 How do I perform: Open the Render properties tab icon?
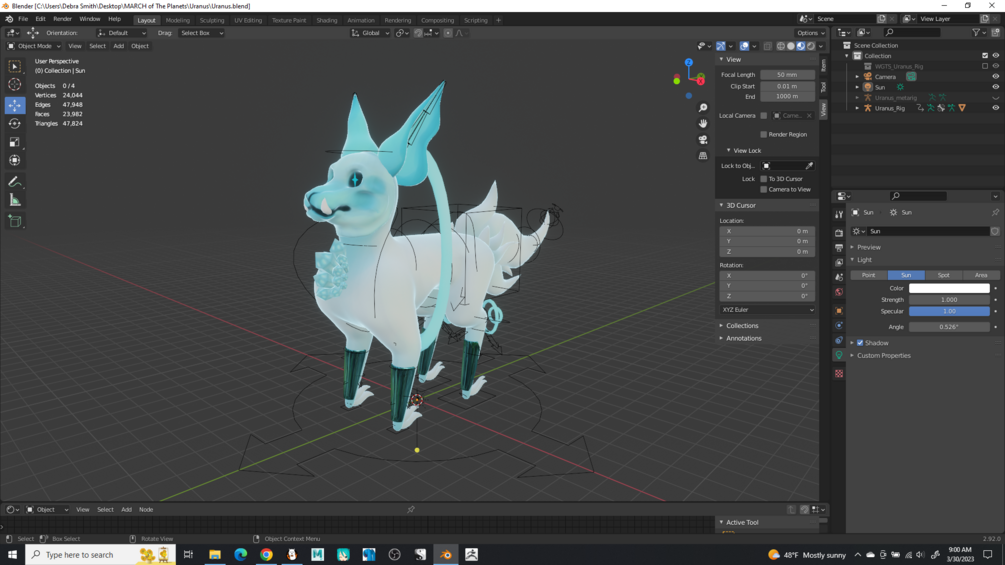pos(839,233)
